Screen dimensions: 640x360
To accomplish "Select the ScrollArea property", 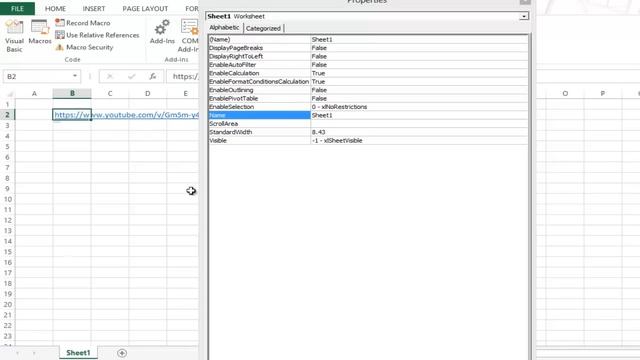I will tap(260, 124).
